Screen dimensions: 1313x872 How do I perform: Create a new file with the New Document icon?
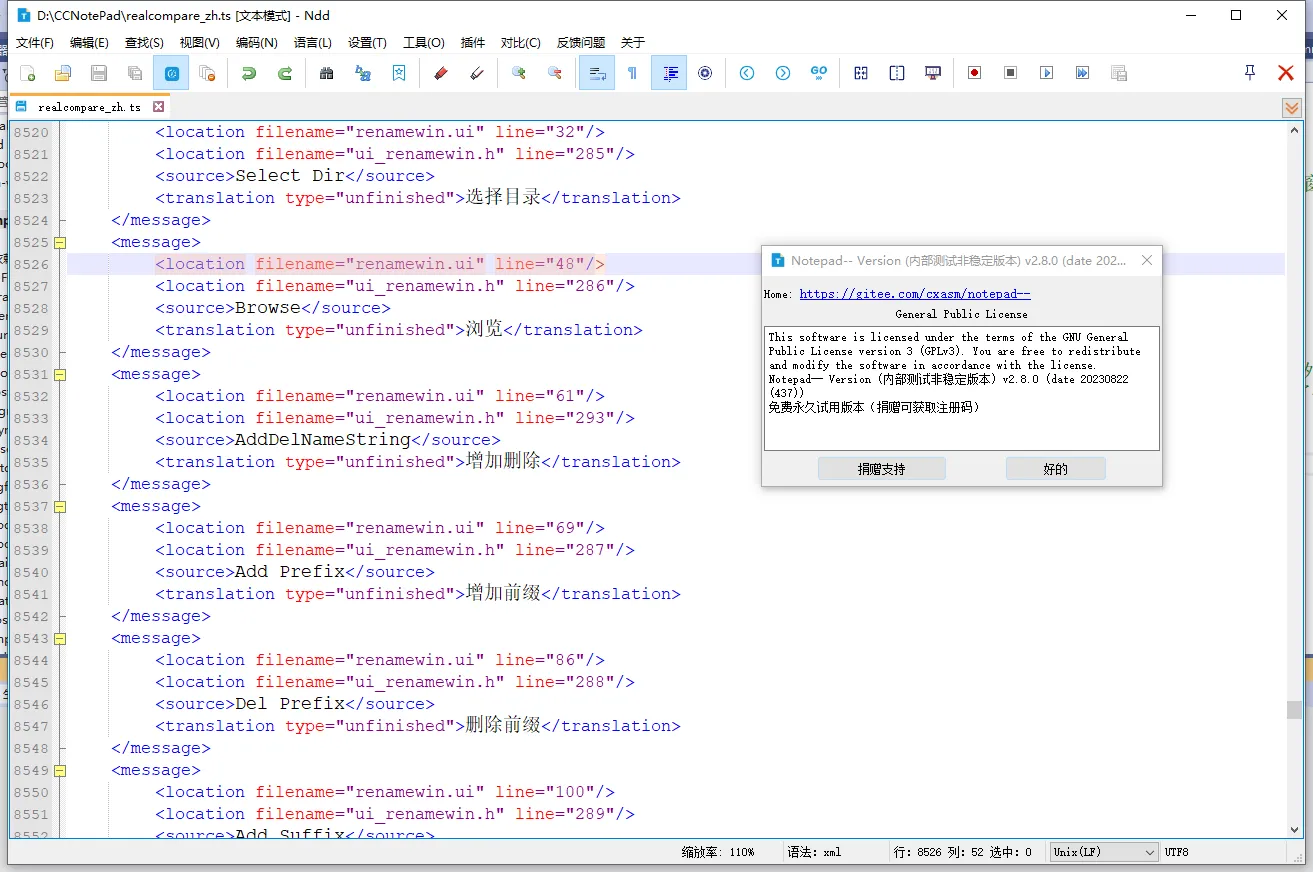pyautogui.click(x=27, y=72)
